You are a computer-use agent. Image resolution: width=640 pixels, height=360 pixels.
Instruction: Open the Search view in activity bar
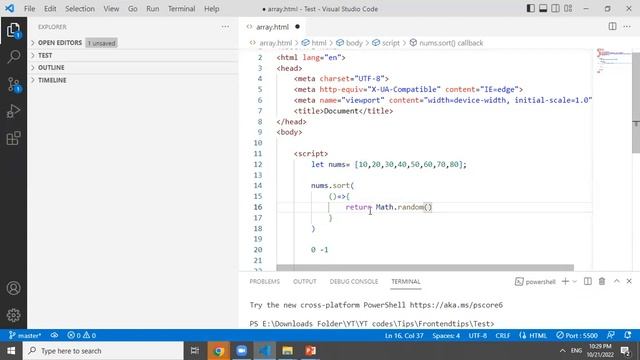point(13,56)
